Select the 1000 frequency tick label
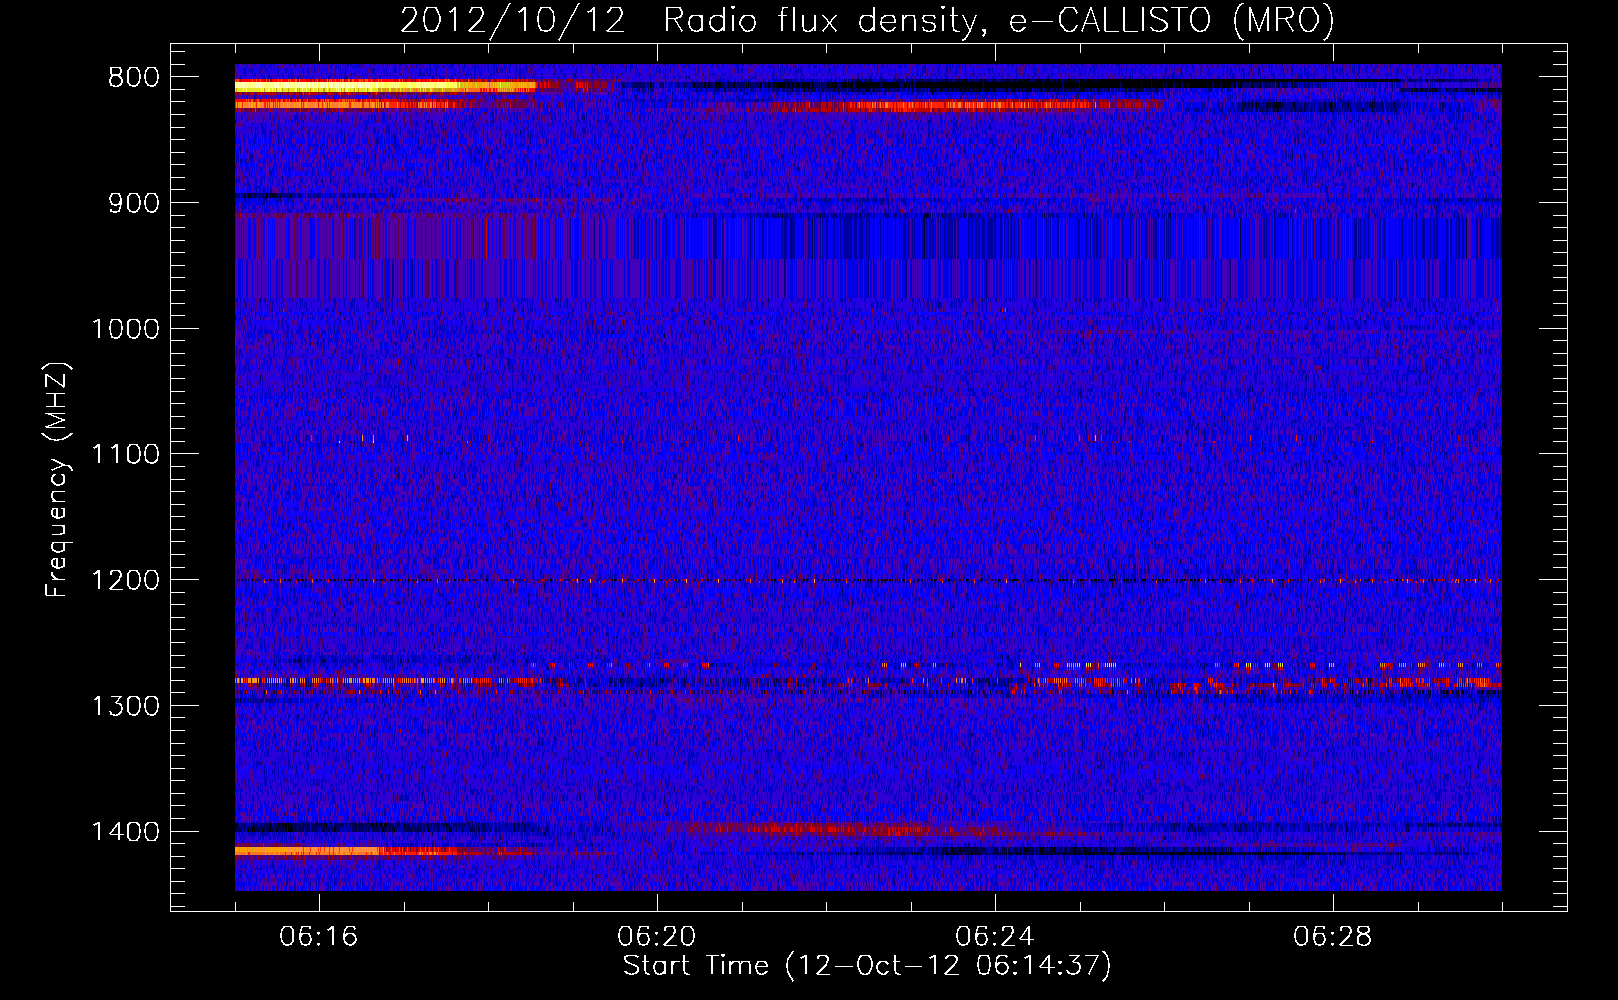This screenshot has height=1000, width=1618. pos(125,329)
